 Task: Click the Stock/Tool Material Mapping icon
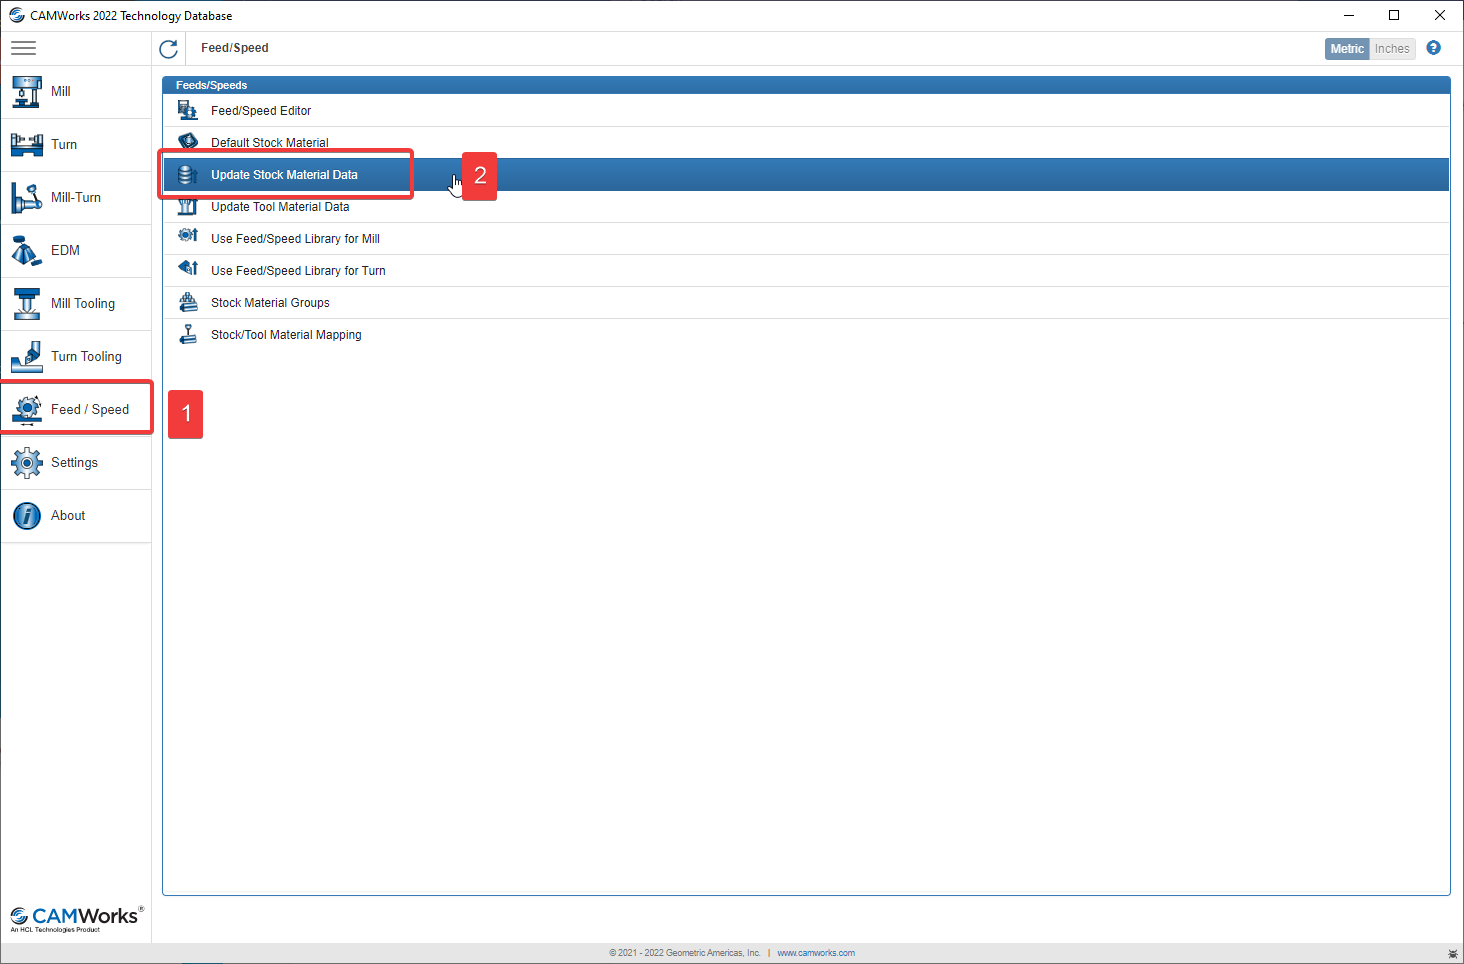188,334
